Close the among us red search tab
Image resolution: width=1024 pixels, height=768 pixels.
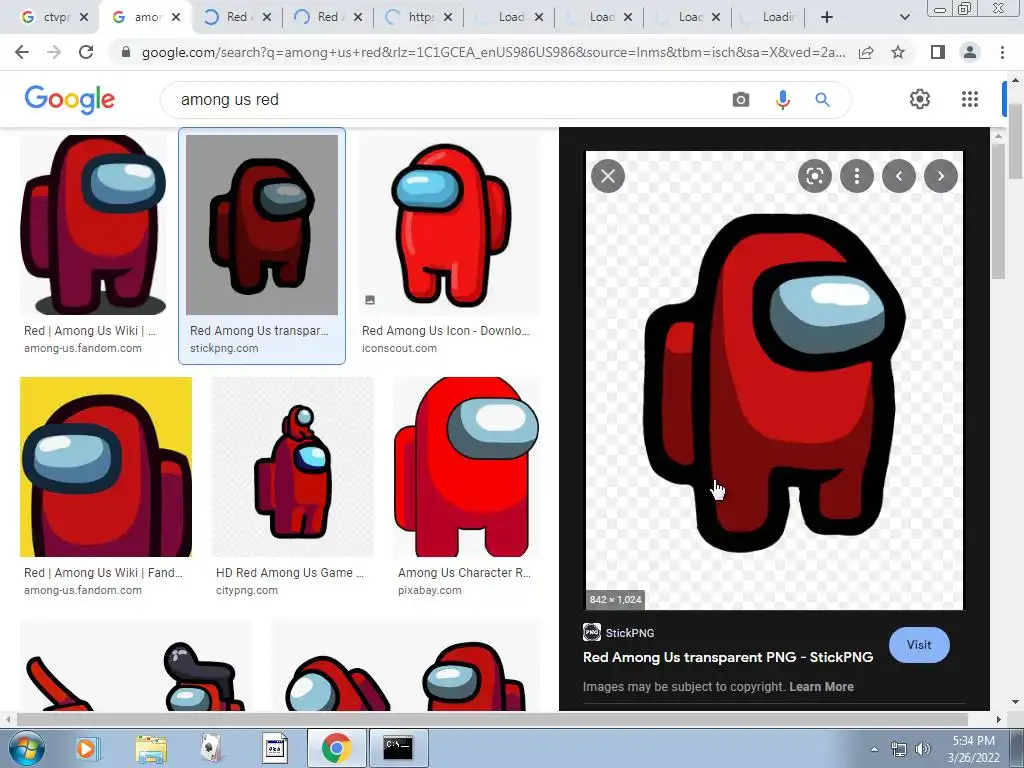(x=176, y=18)
